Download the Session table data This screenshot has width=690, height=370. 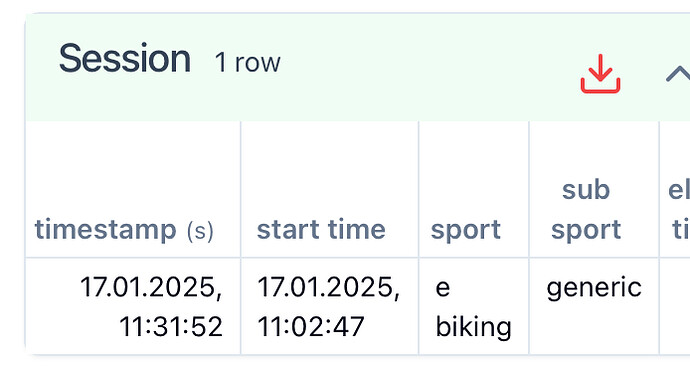[x=600, y=73]
